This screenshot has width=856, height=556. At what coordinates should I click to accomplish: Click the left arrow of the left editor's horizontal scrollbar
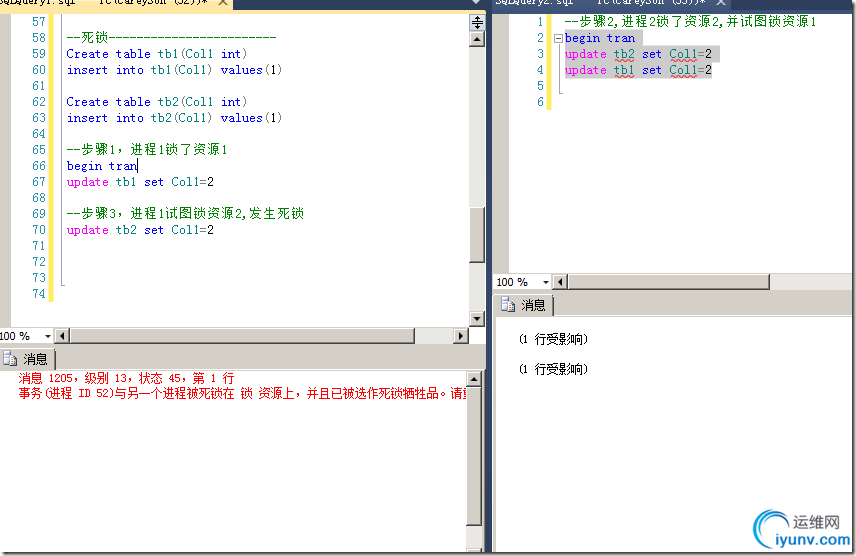(x=62, y=336)
